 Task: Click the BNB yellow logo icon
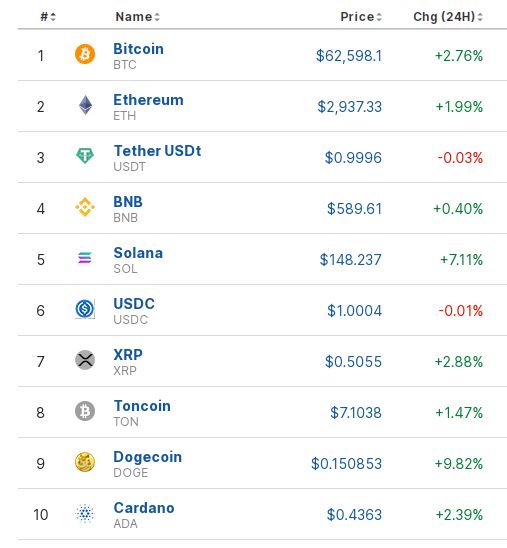(85, 207)
